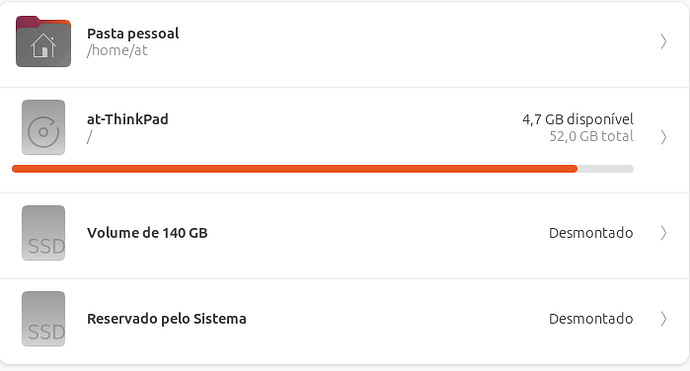Open chevron next to Volume de 140 GB

pyautogui.click(x=663, y=233)
